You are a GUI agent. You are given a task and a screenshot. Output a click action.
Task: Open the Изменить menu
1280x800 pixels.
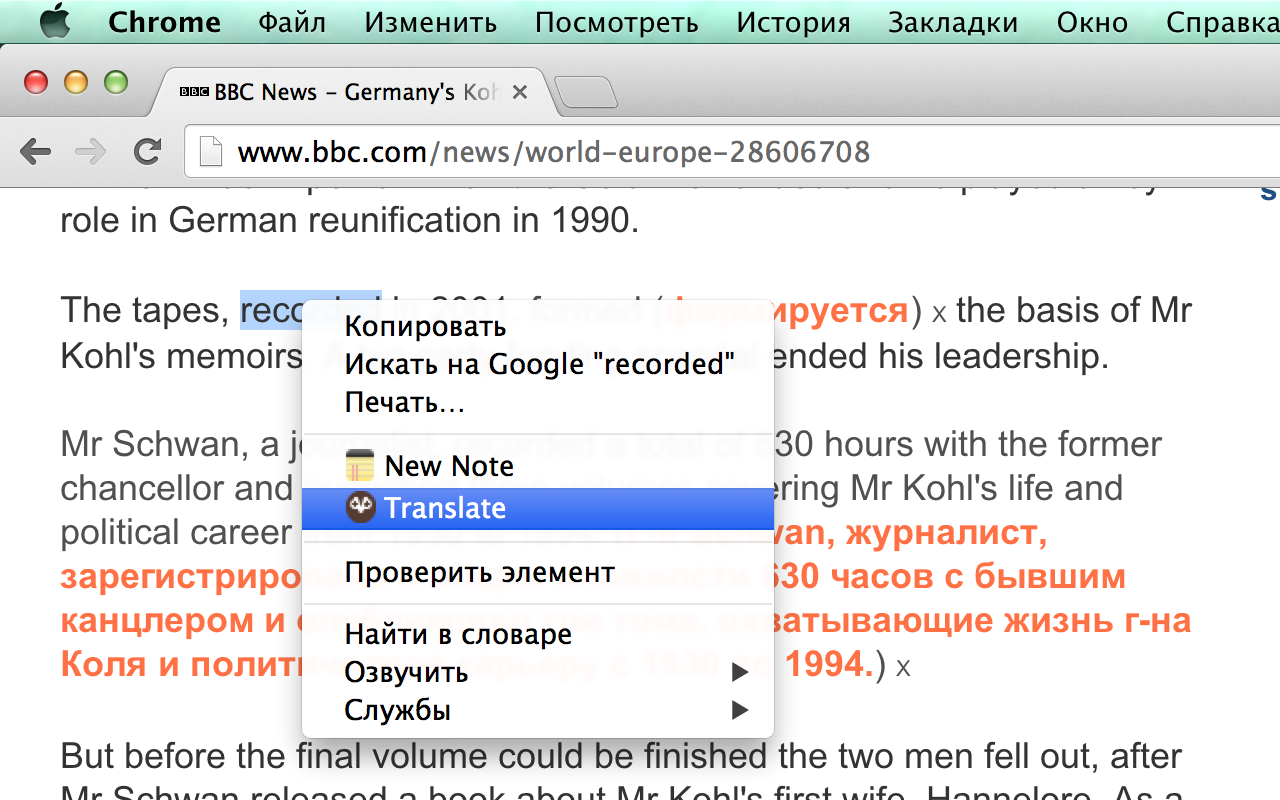pos(430,22)
